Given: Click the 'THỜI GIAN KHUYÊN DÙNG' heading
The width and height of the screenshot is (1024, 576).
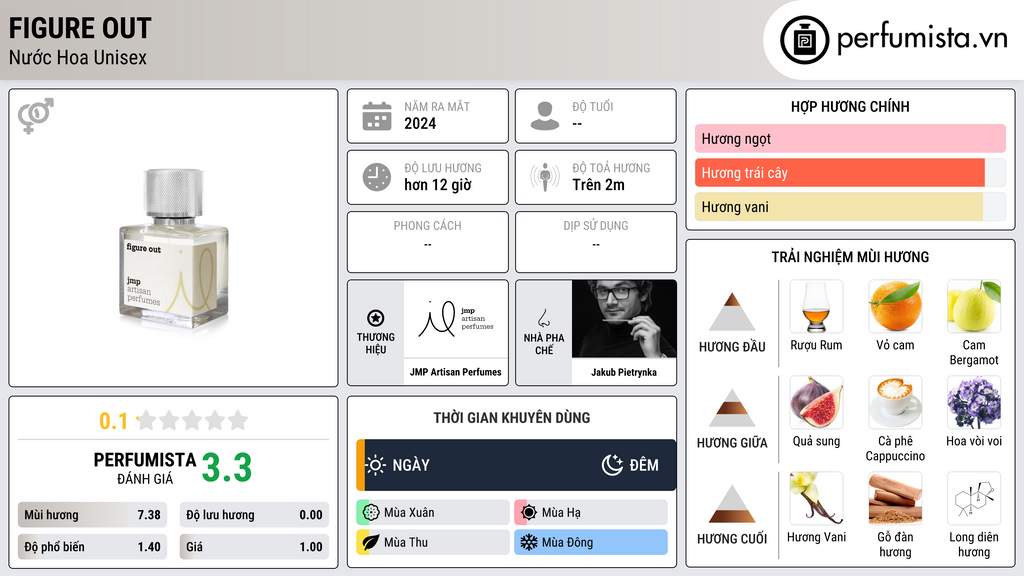Looking at the screenshot, I should point(512,418).
